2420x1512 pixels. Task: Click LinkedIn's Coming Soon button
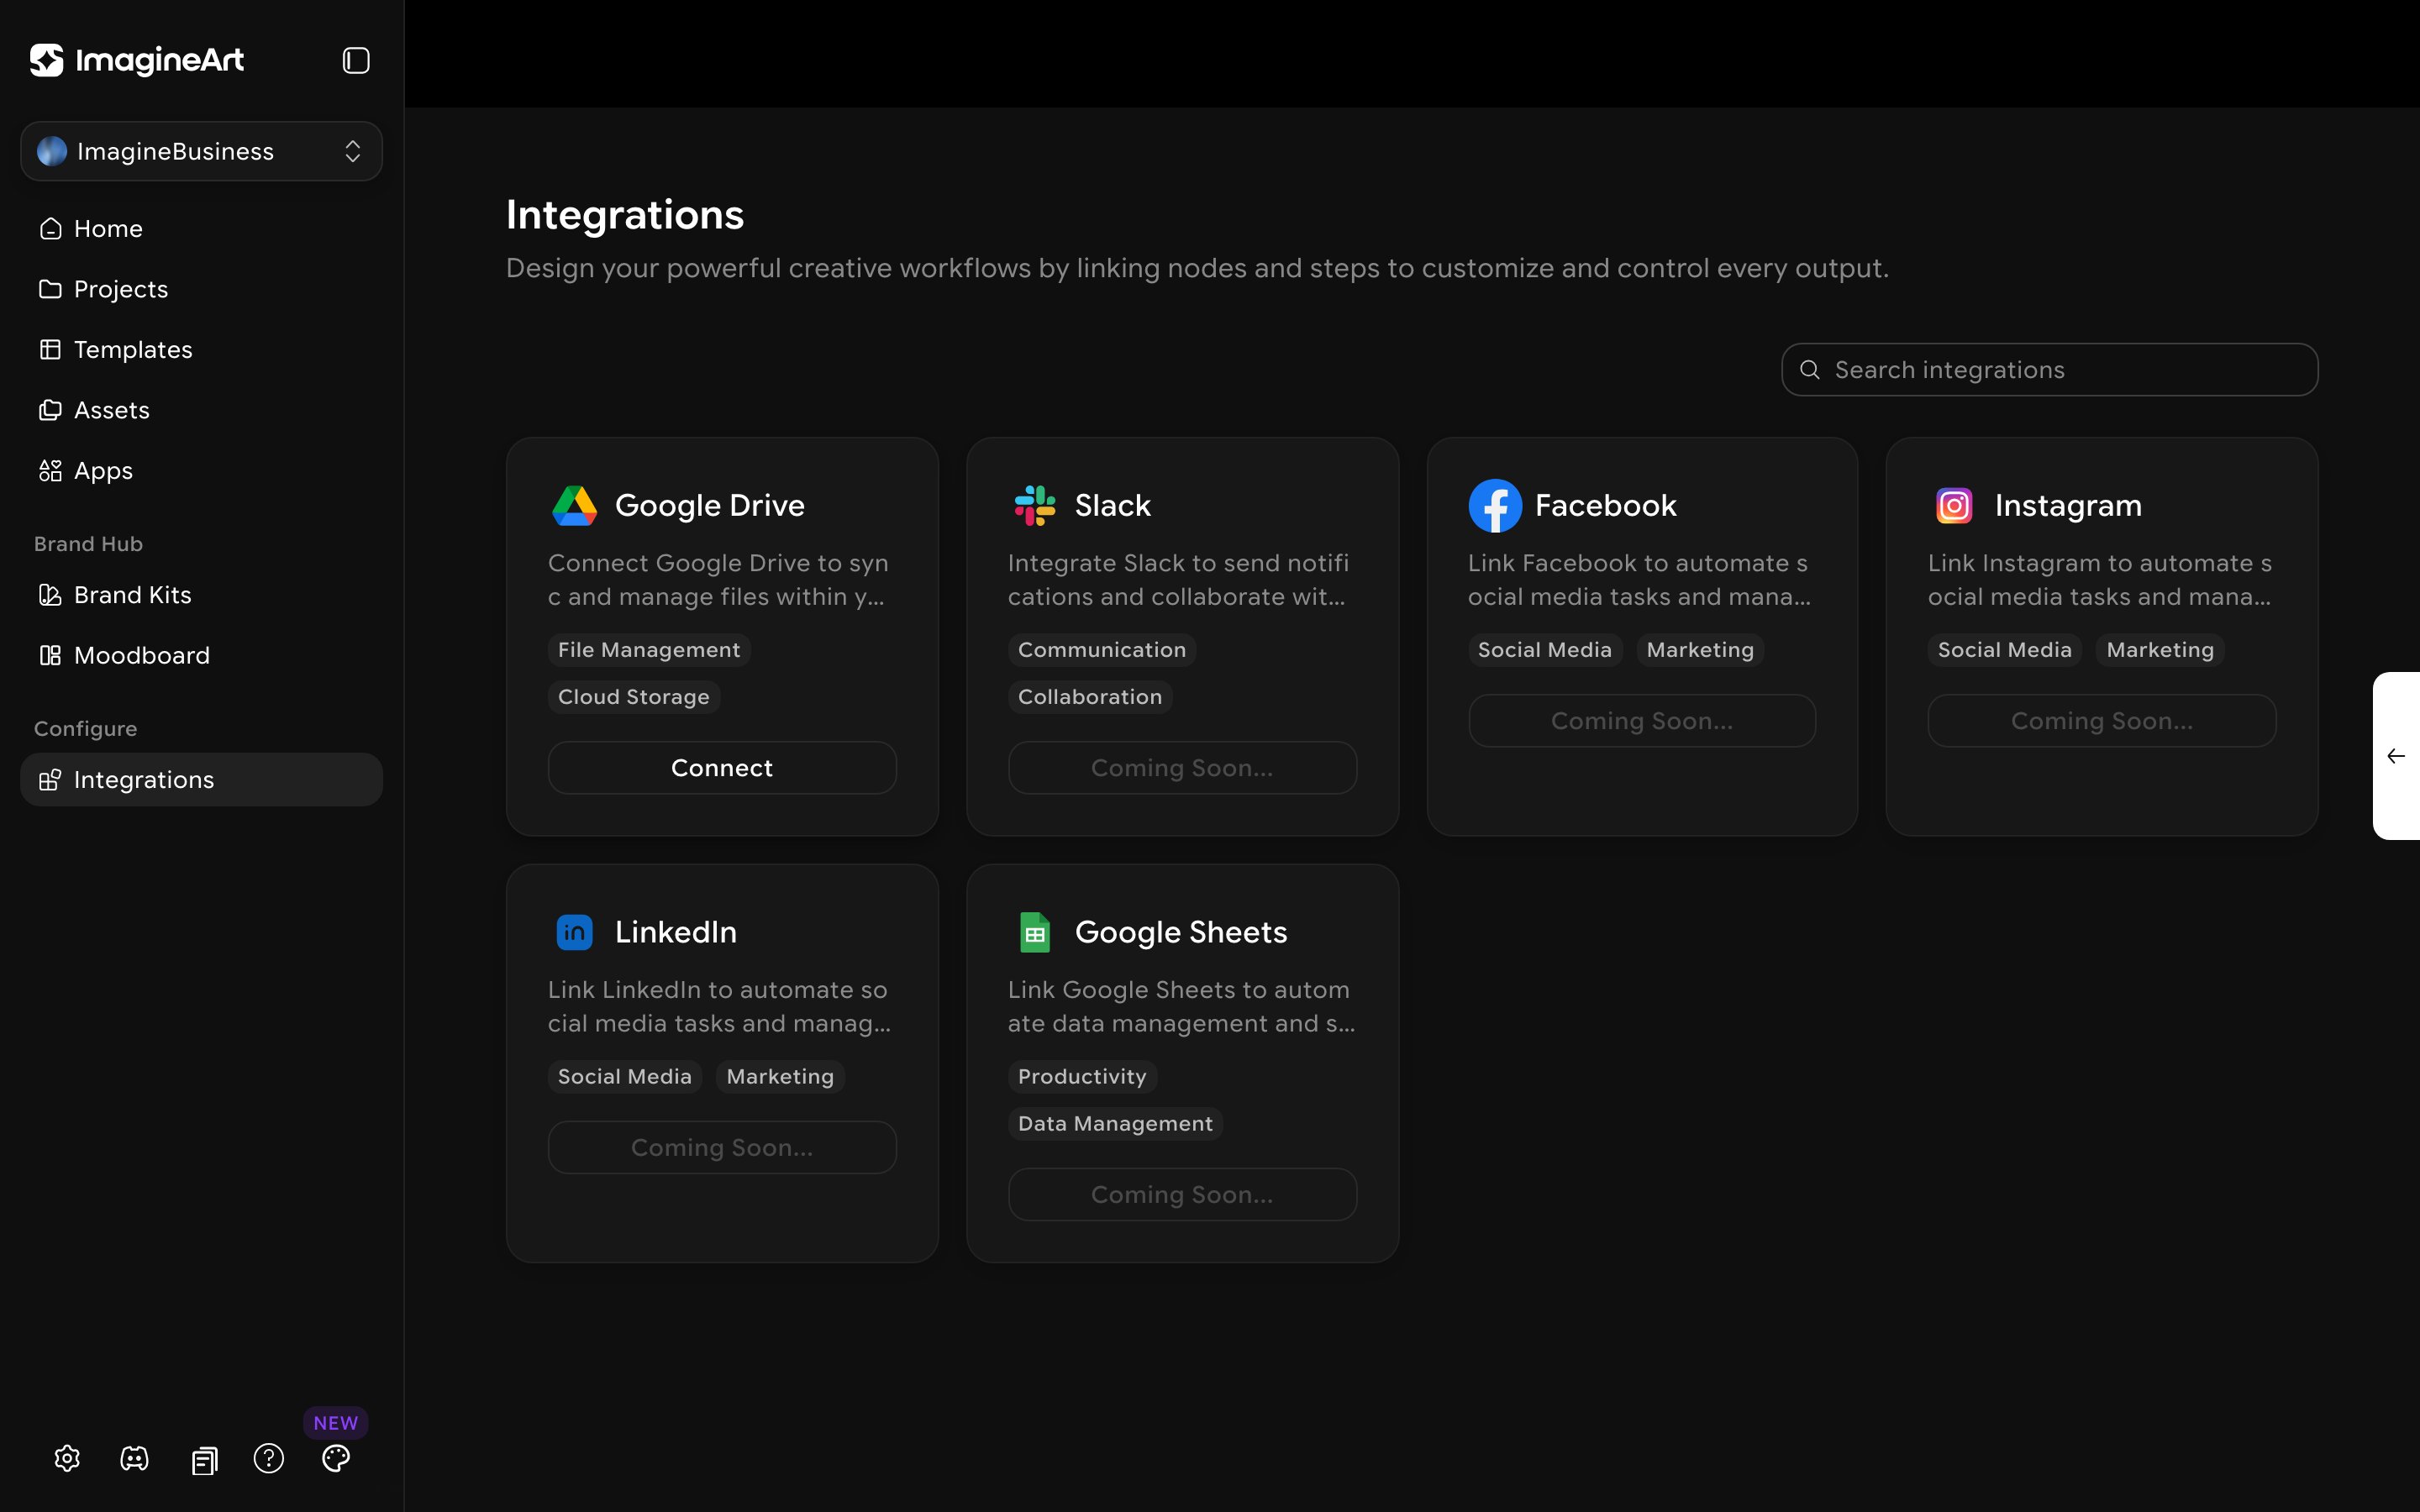(x=722, y=1148)
